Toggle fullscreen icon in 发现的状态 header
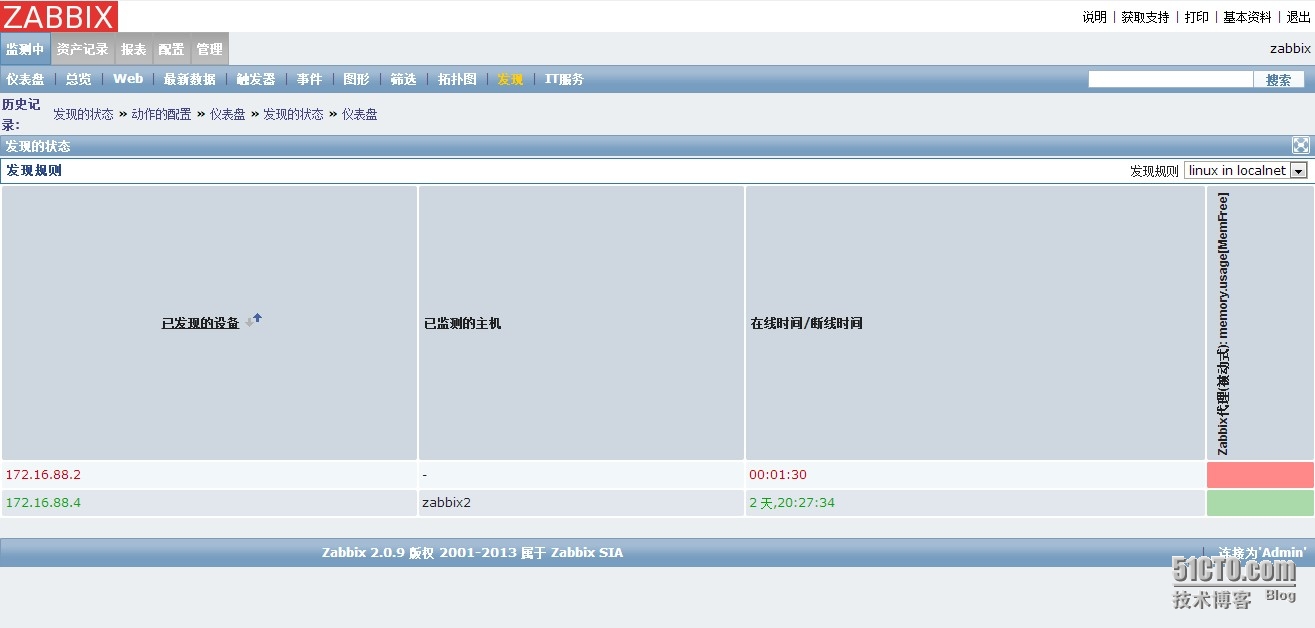The width and height of the screenshot is (1315, 628). tap(1301, 145)
